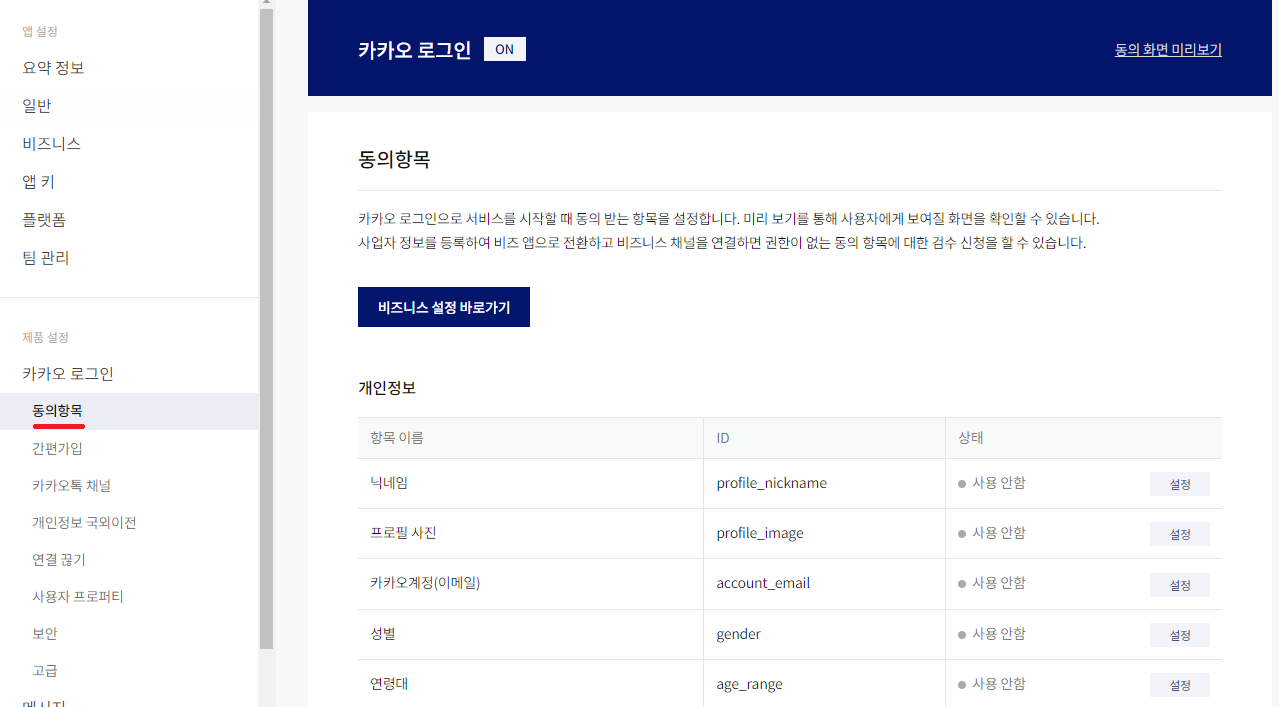Click 성별 item name
This screenshot has height=707, width=1279.
coord(383,634)
